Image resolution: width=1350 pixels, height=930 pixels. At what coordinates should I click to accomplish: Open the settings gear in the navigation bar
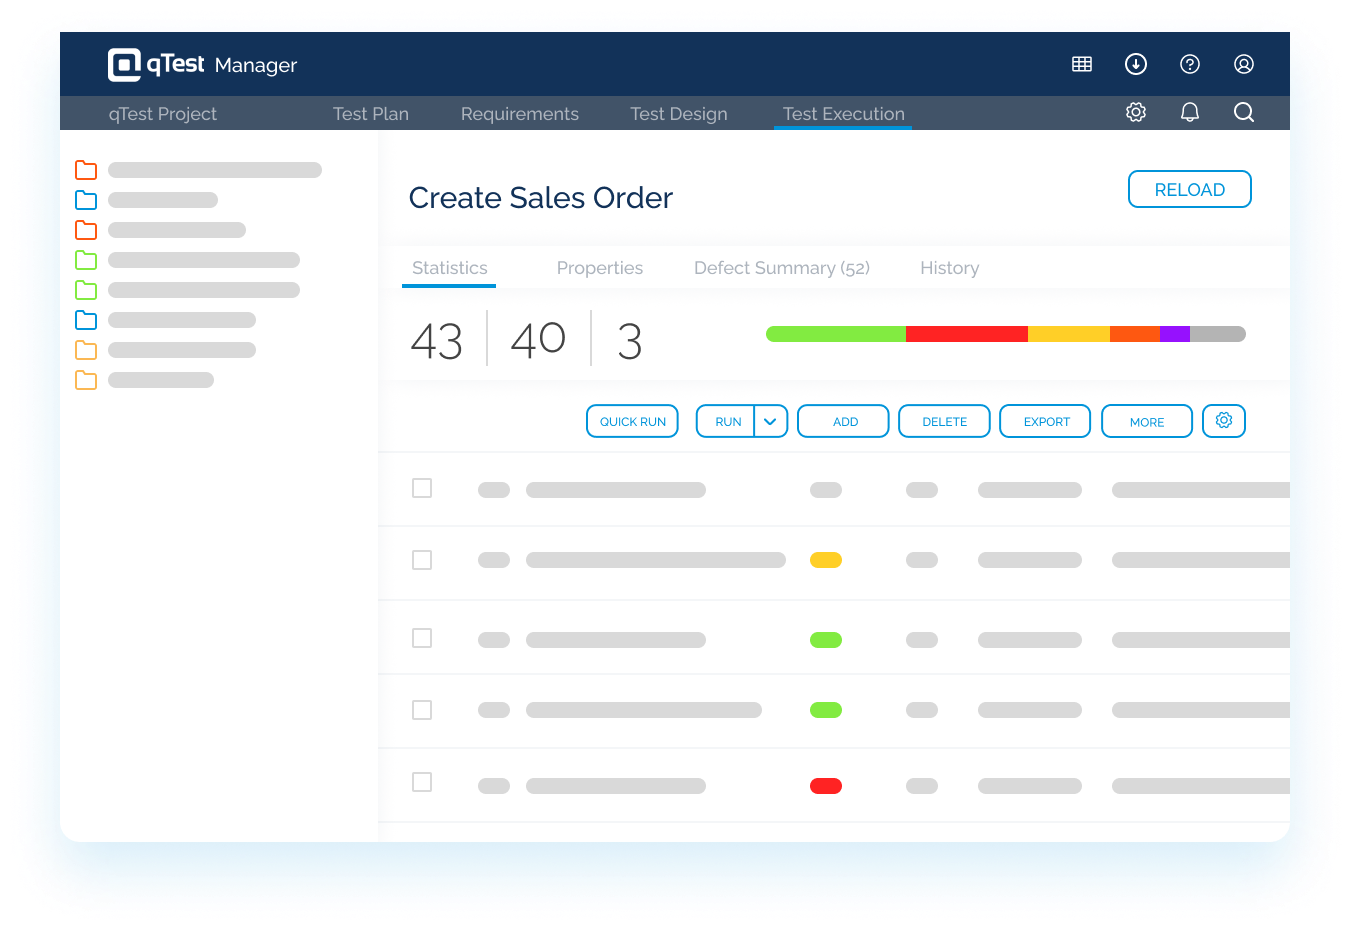click(x=1135, y=112)
